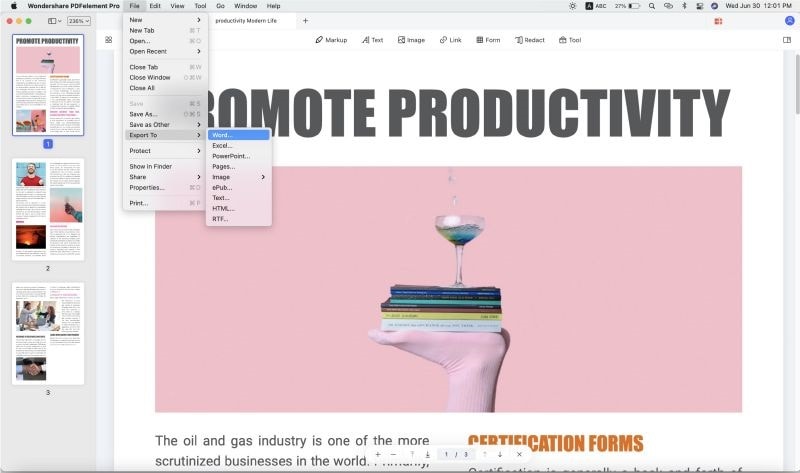The height and width of the screenshot is (473, 800).
Task: Open Properties... from File menu
Action: pos(165,188)
